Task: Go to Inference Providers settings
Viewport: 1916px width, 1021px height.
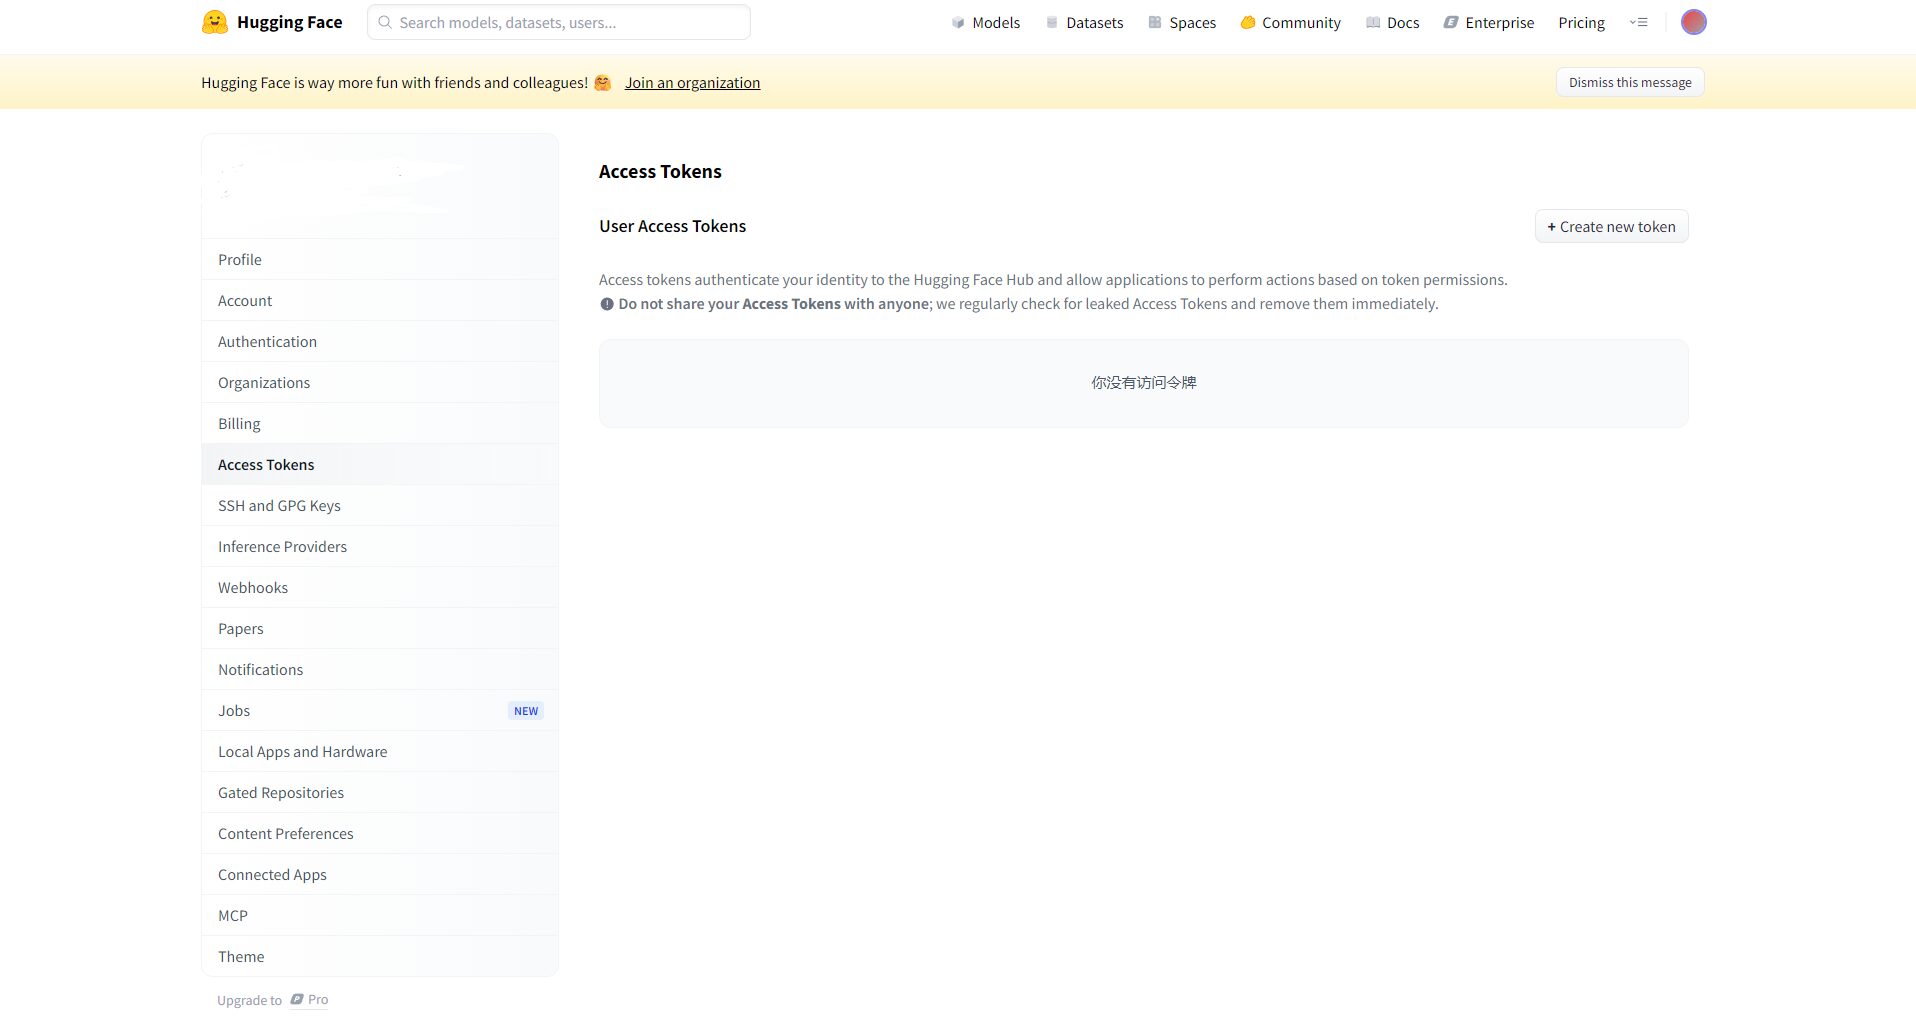Action: (x=282, y=547)
